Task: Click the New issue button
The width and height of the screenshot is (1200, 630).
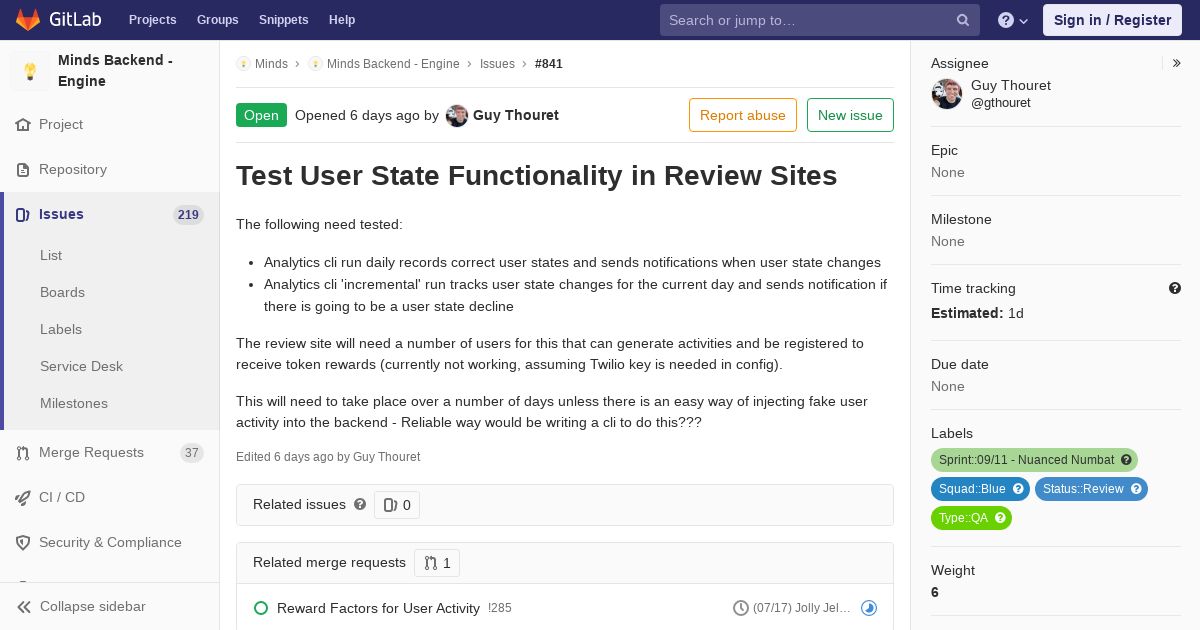Action: (850, 115)
